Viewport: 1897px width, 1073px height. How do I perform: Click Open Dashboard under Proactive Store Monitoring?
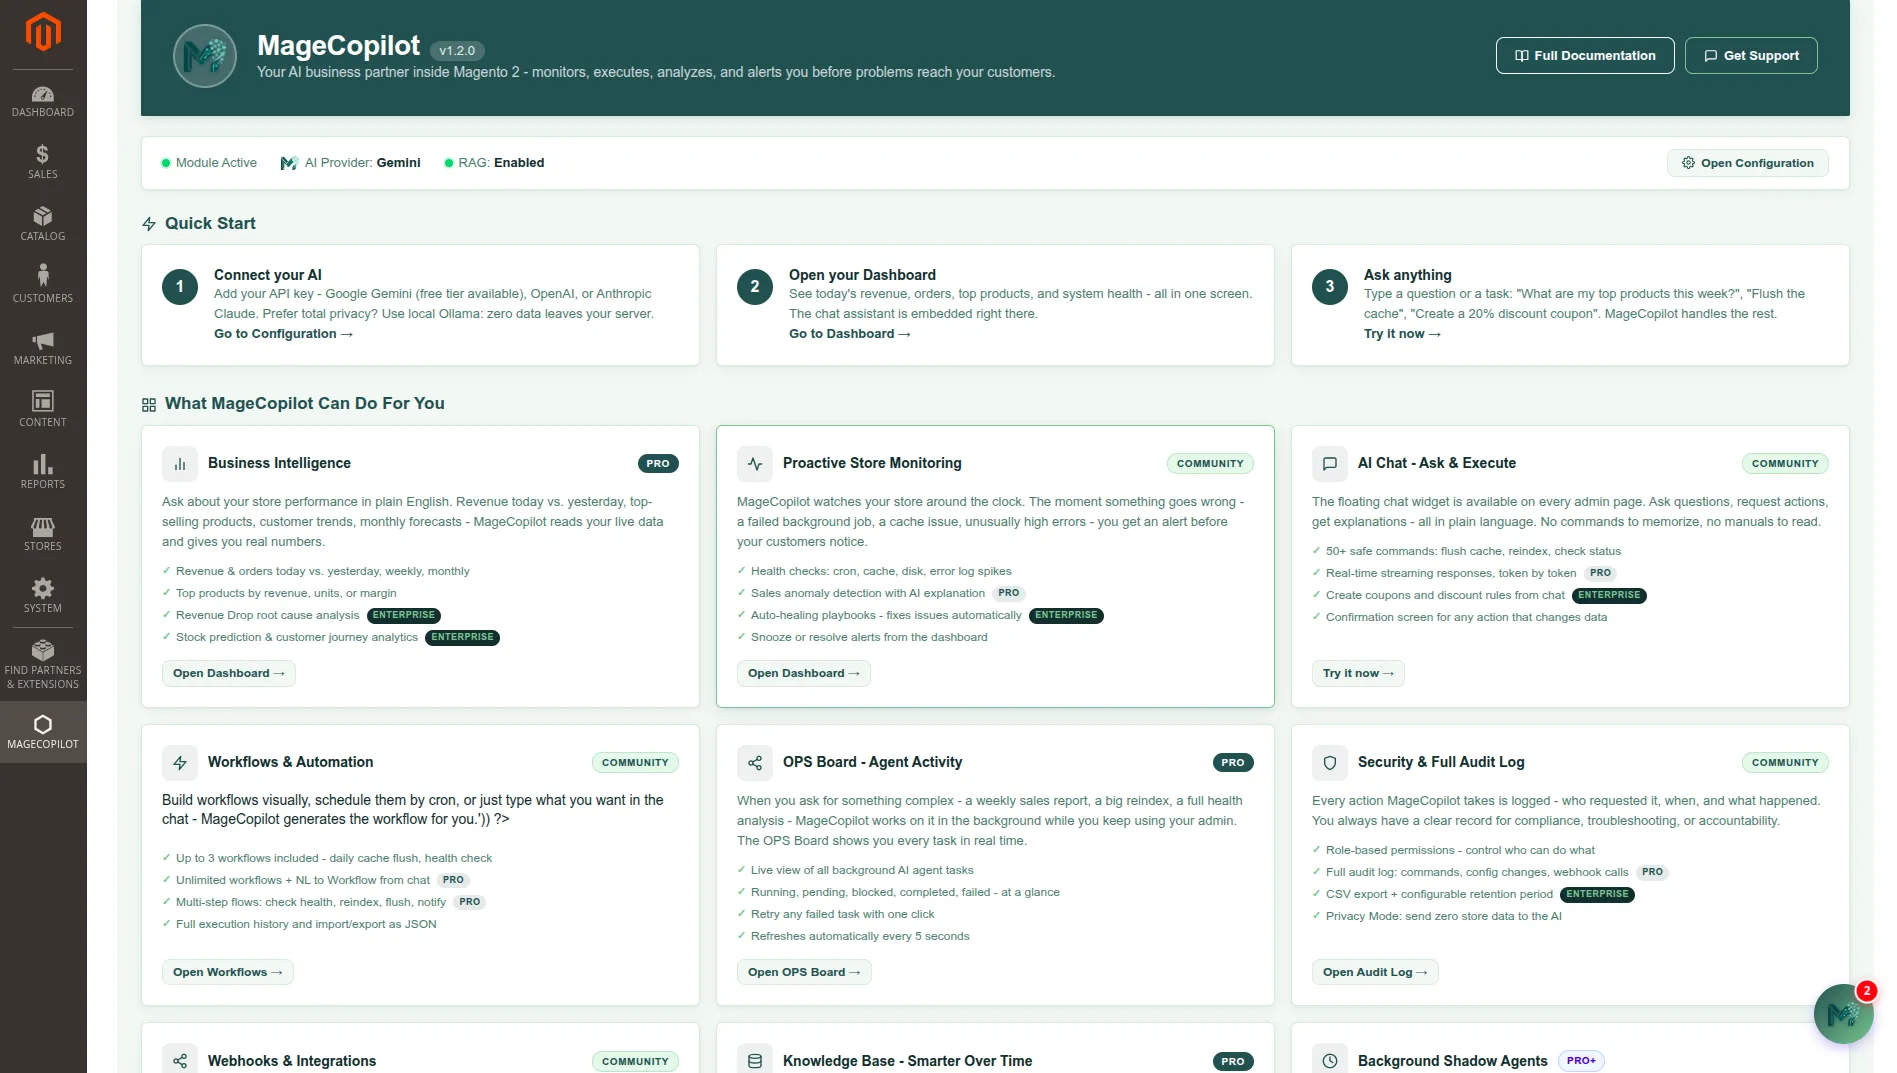pyautogui.click(x=804, y=673)
